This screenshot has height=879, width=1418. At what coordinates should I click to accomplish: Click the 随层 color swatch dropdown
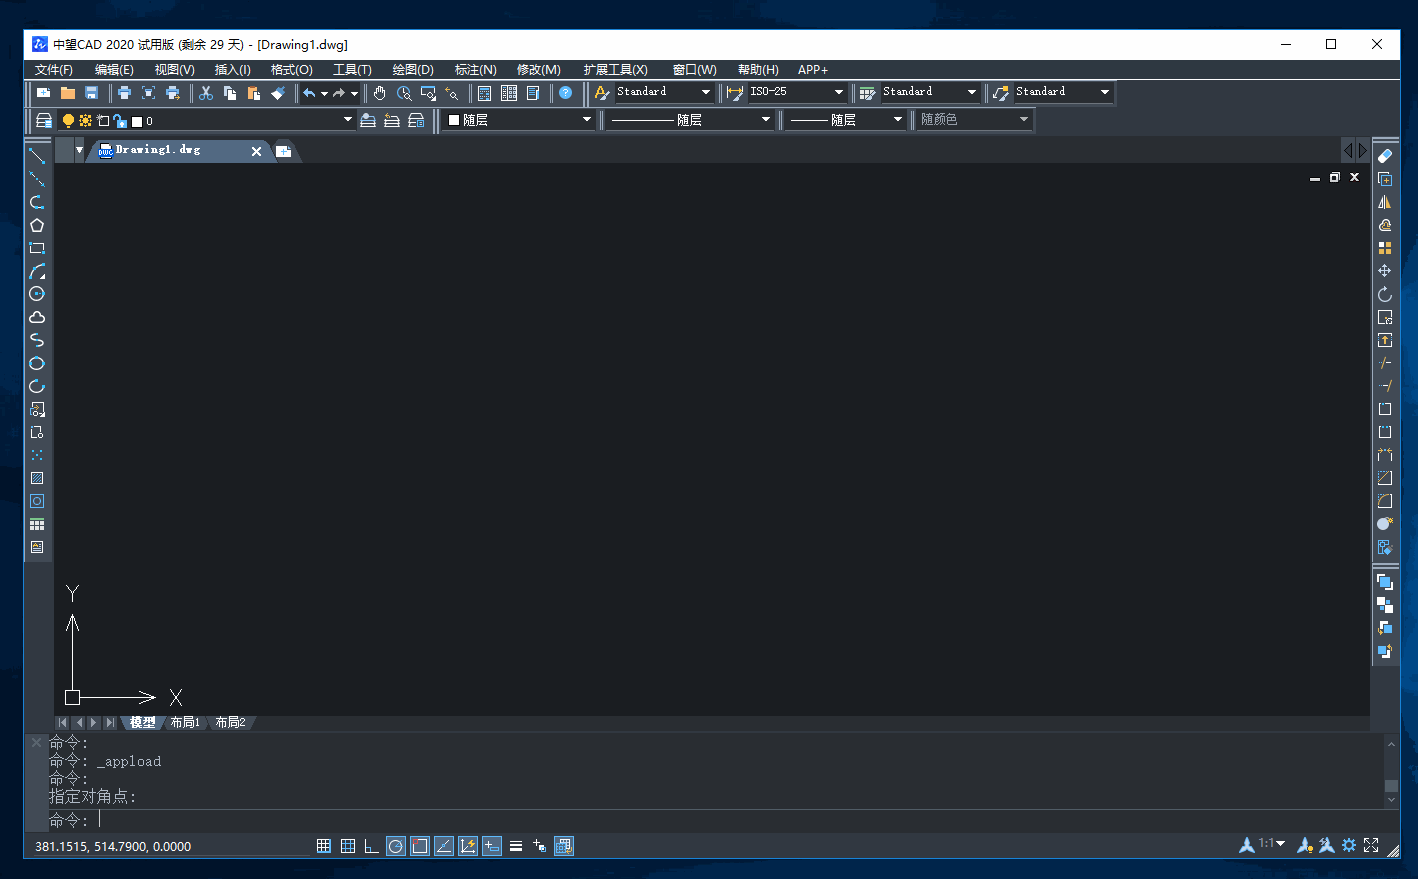pos(587,120)
